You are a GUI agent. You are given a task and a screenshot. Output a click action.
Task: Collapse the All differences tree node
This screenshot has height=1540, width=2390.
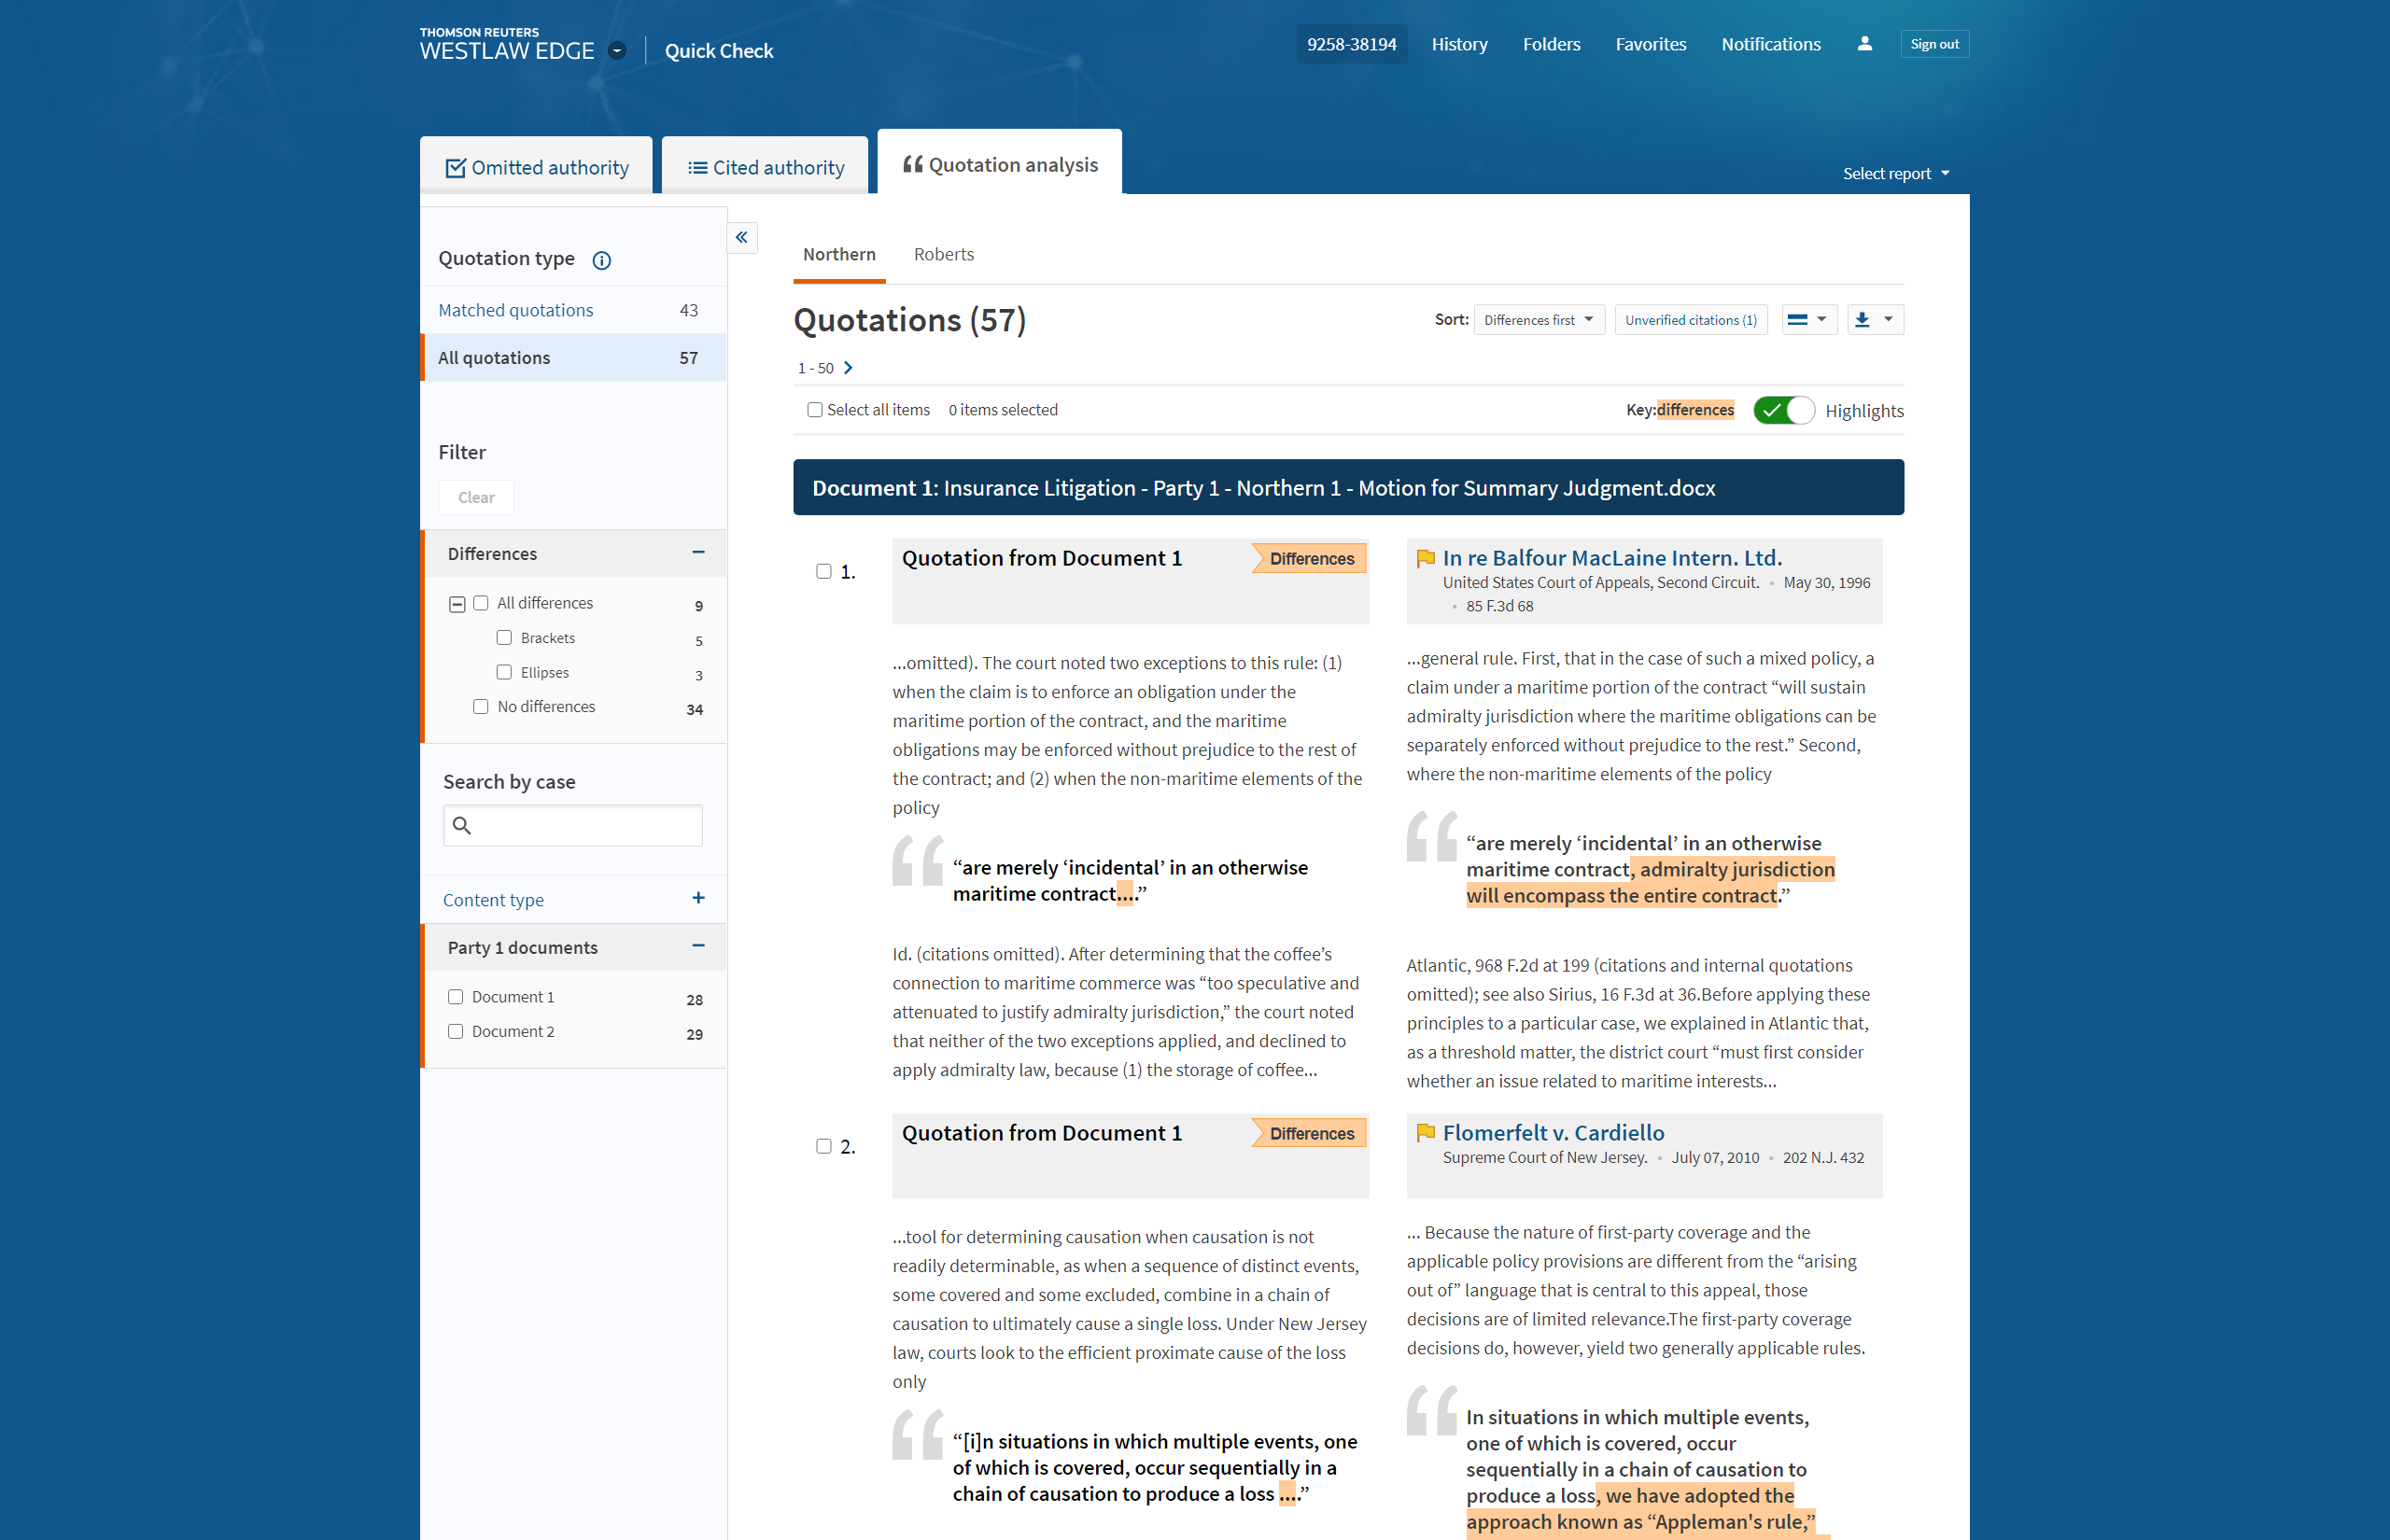[x=457, y=604]
